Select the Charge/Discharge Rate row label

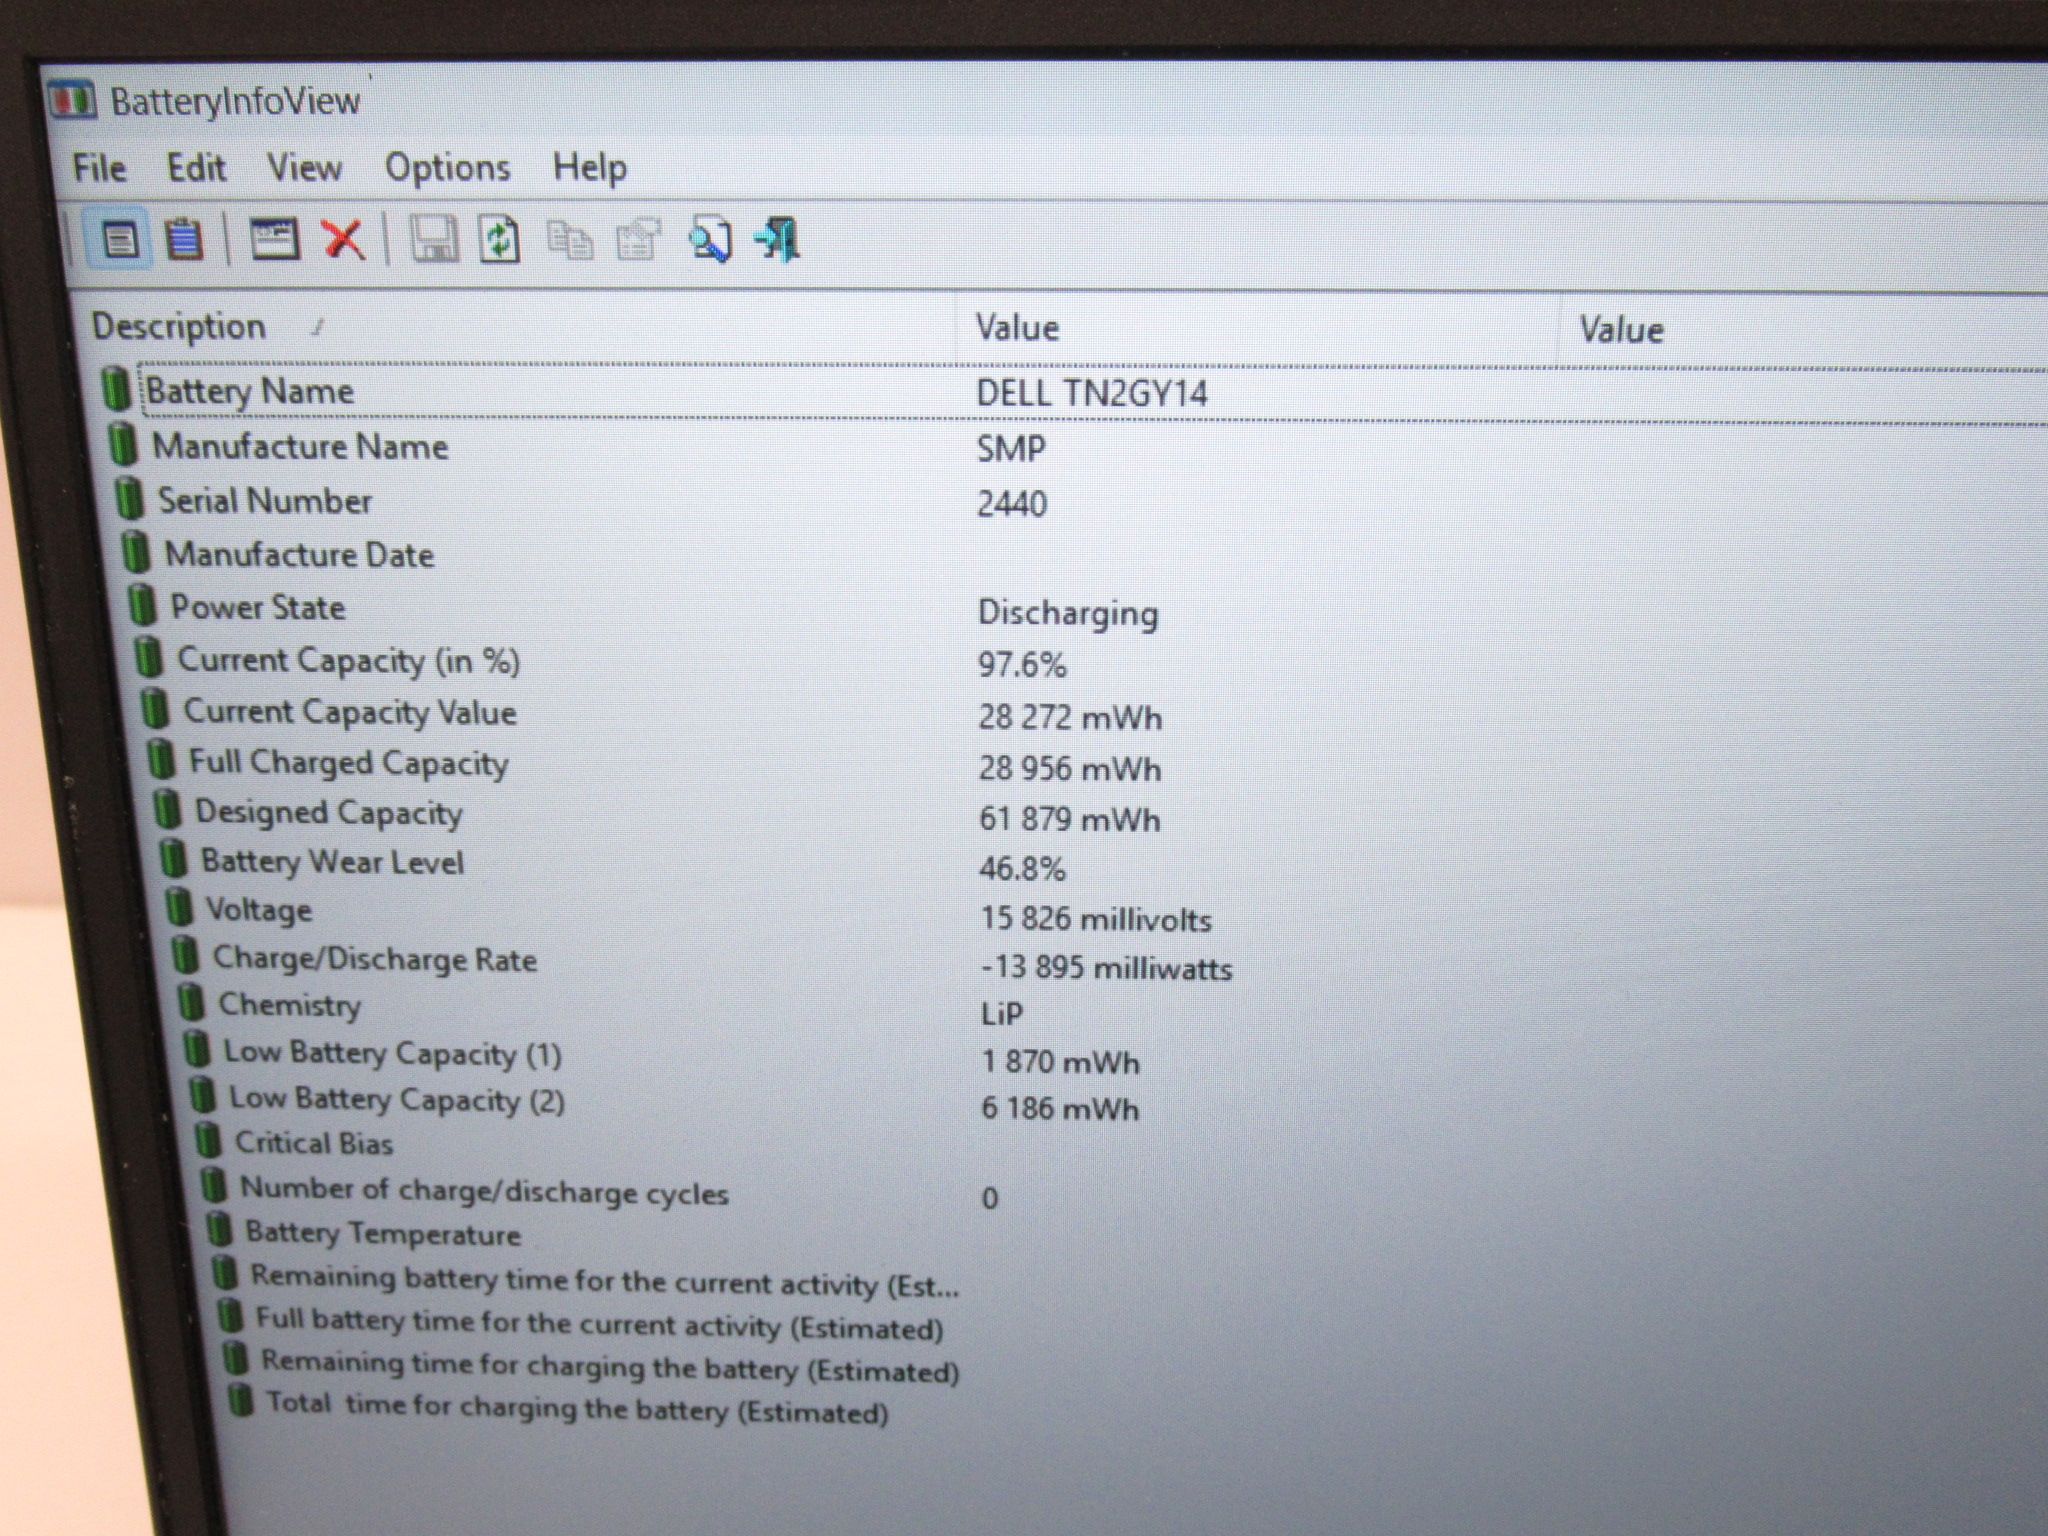375,959
